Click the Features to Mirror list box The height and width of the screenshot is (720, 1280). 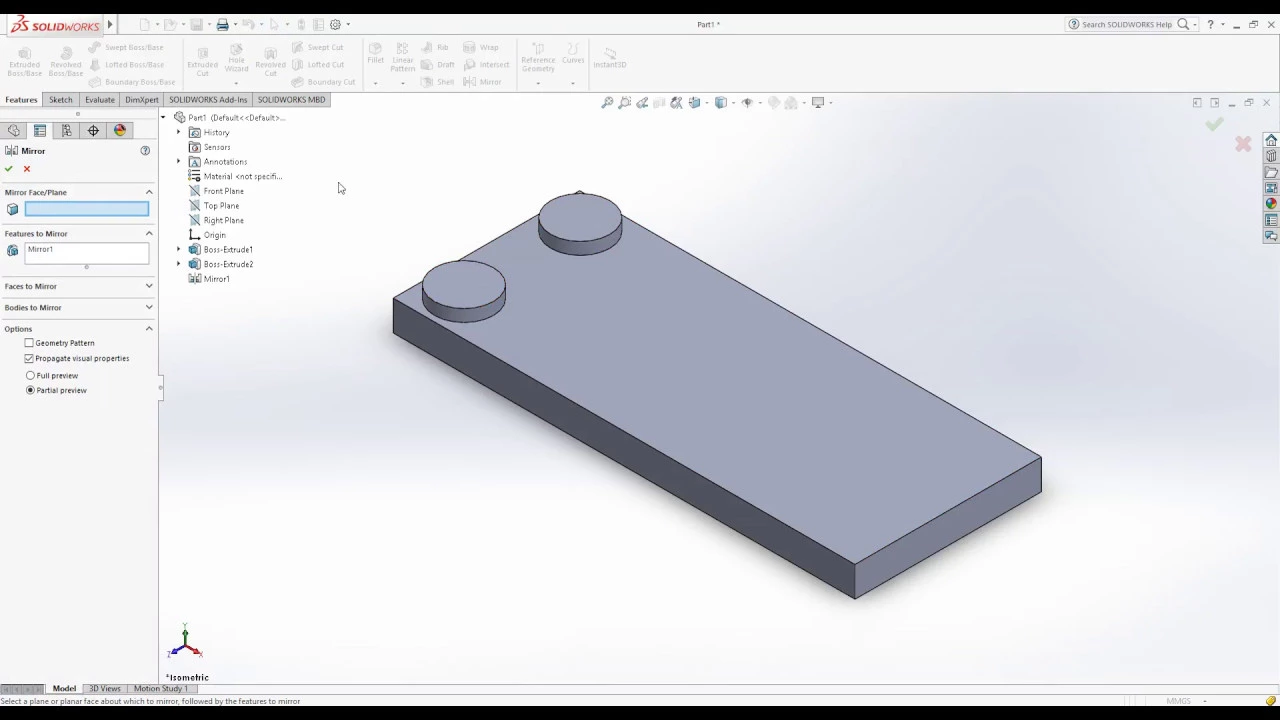tap(87, 254)
